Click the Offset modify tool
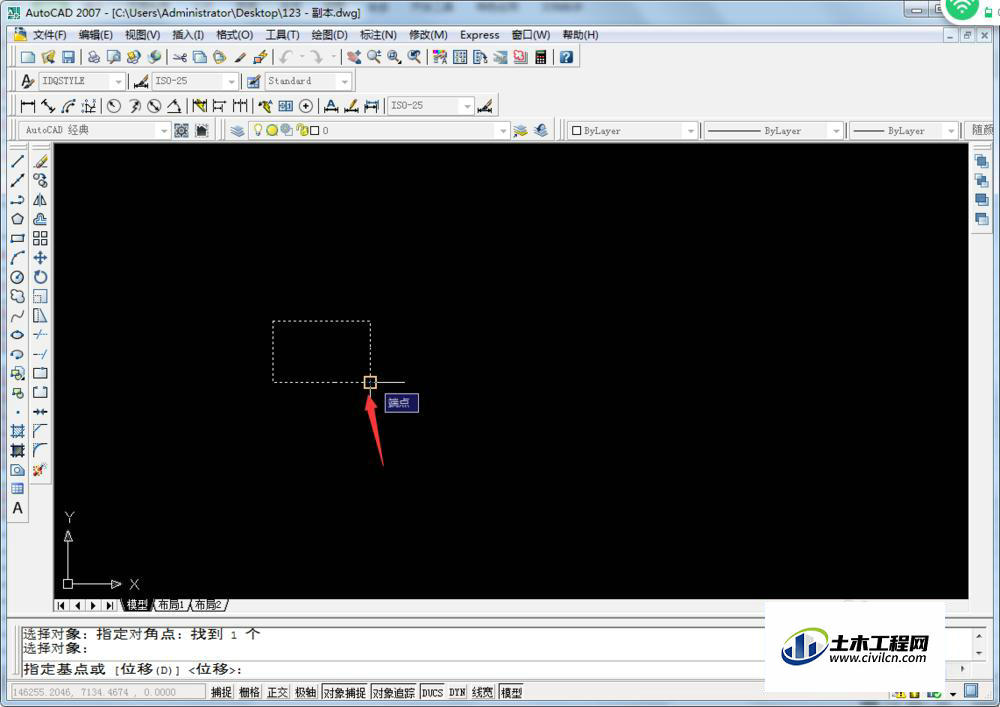The height and width of the screenshot is (707, 1000). pos(40,219)
